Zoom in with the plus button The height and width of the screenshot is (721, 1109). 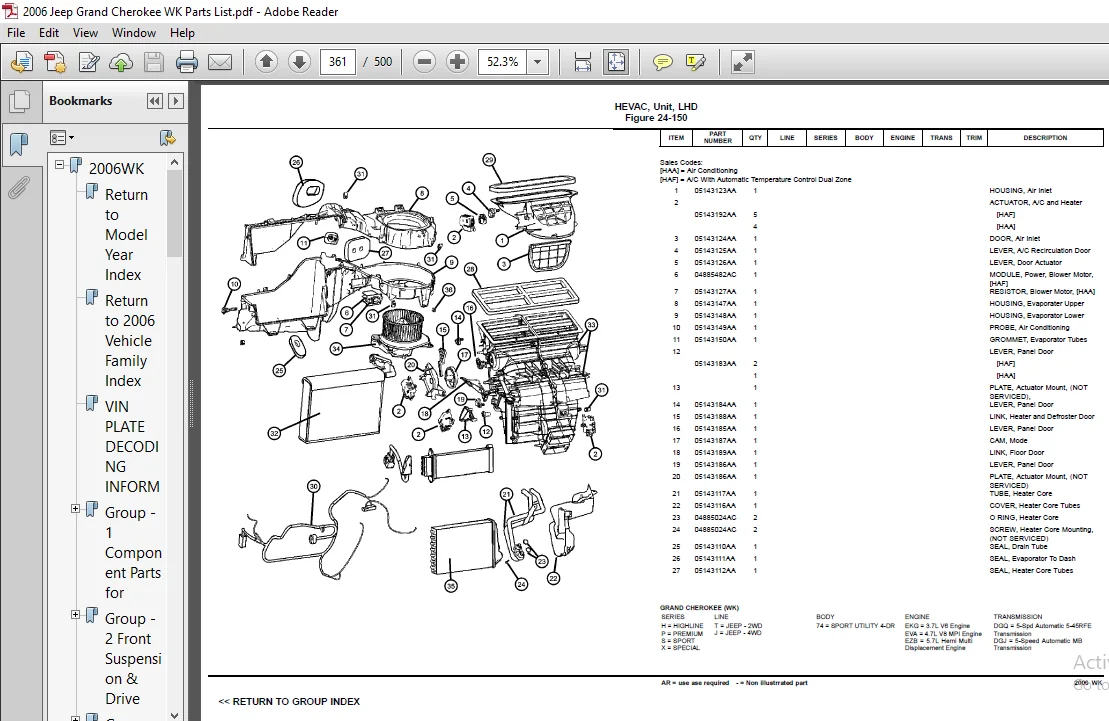point(458,62)
